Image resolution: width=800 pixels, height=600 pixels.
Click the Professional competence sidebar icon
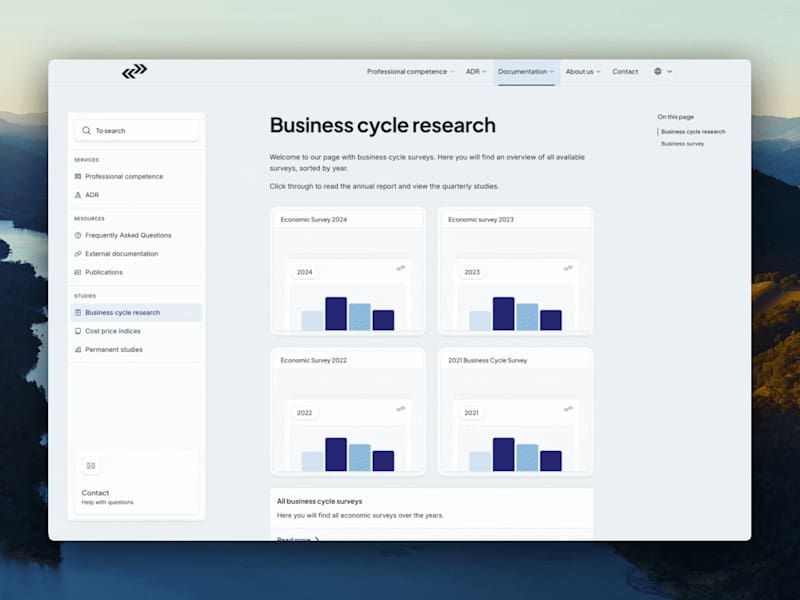78,177
